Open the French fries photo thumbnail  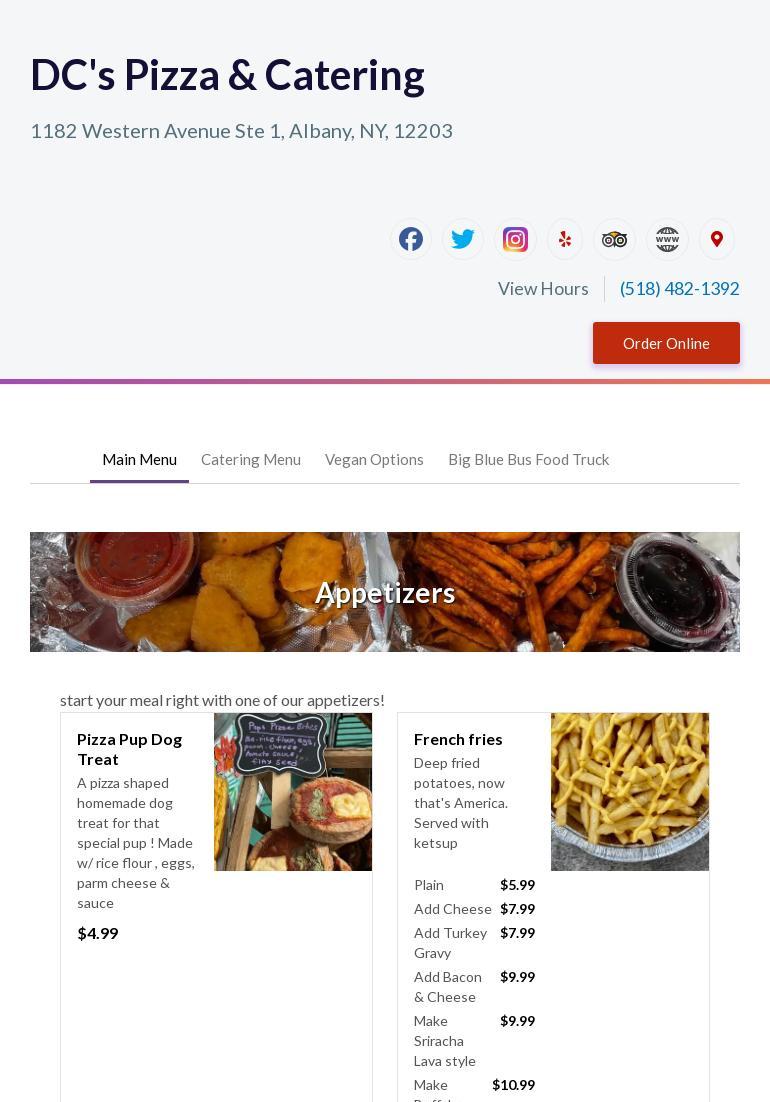click(x=629, y=792)
